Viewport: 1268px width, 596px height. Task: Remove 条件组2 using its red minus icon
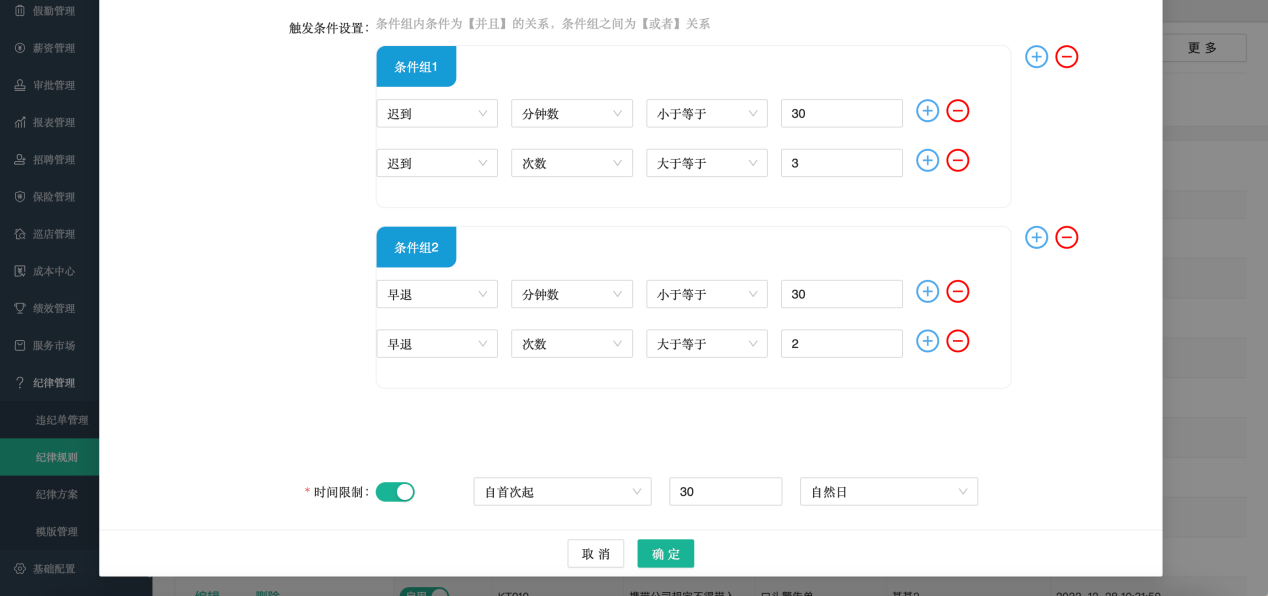[x=1066, y=237]
